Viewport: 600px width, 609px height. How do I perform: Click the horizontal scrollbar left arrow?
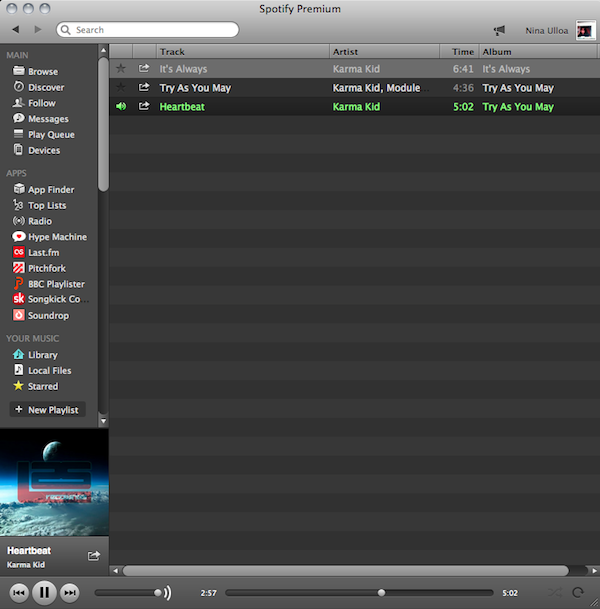(115, 571)
